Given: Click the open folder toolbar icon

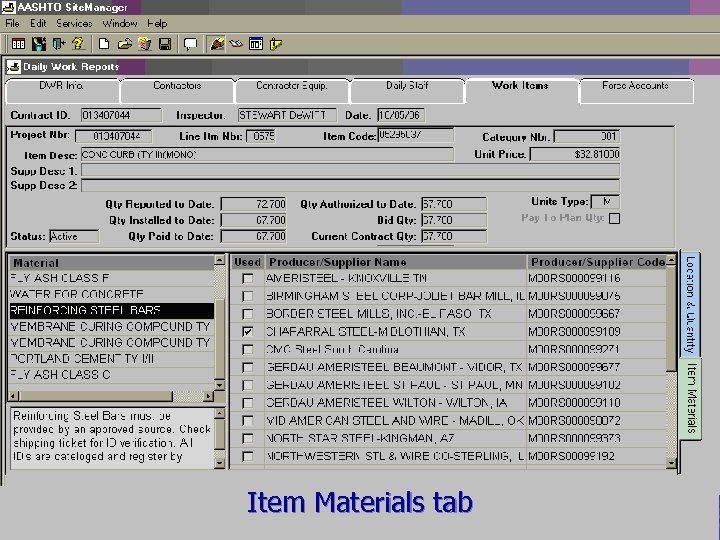Looking at the screenshot, I should point(124,44).
